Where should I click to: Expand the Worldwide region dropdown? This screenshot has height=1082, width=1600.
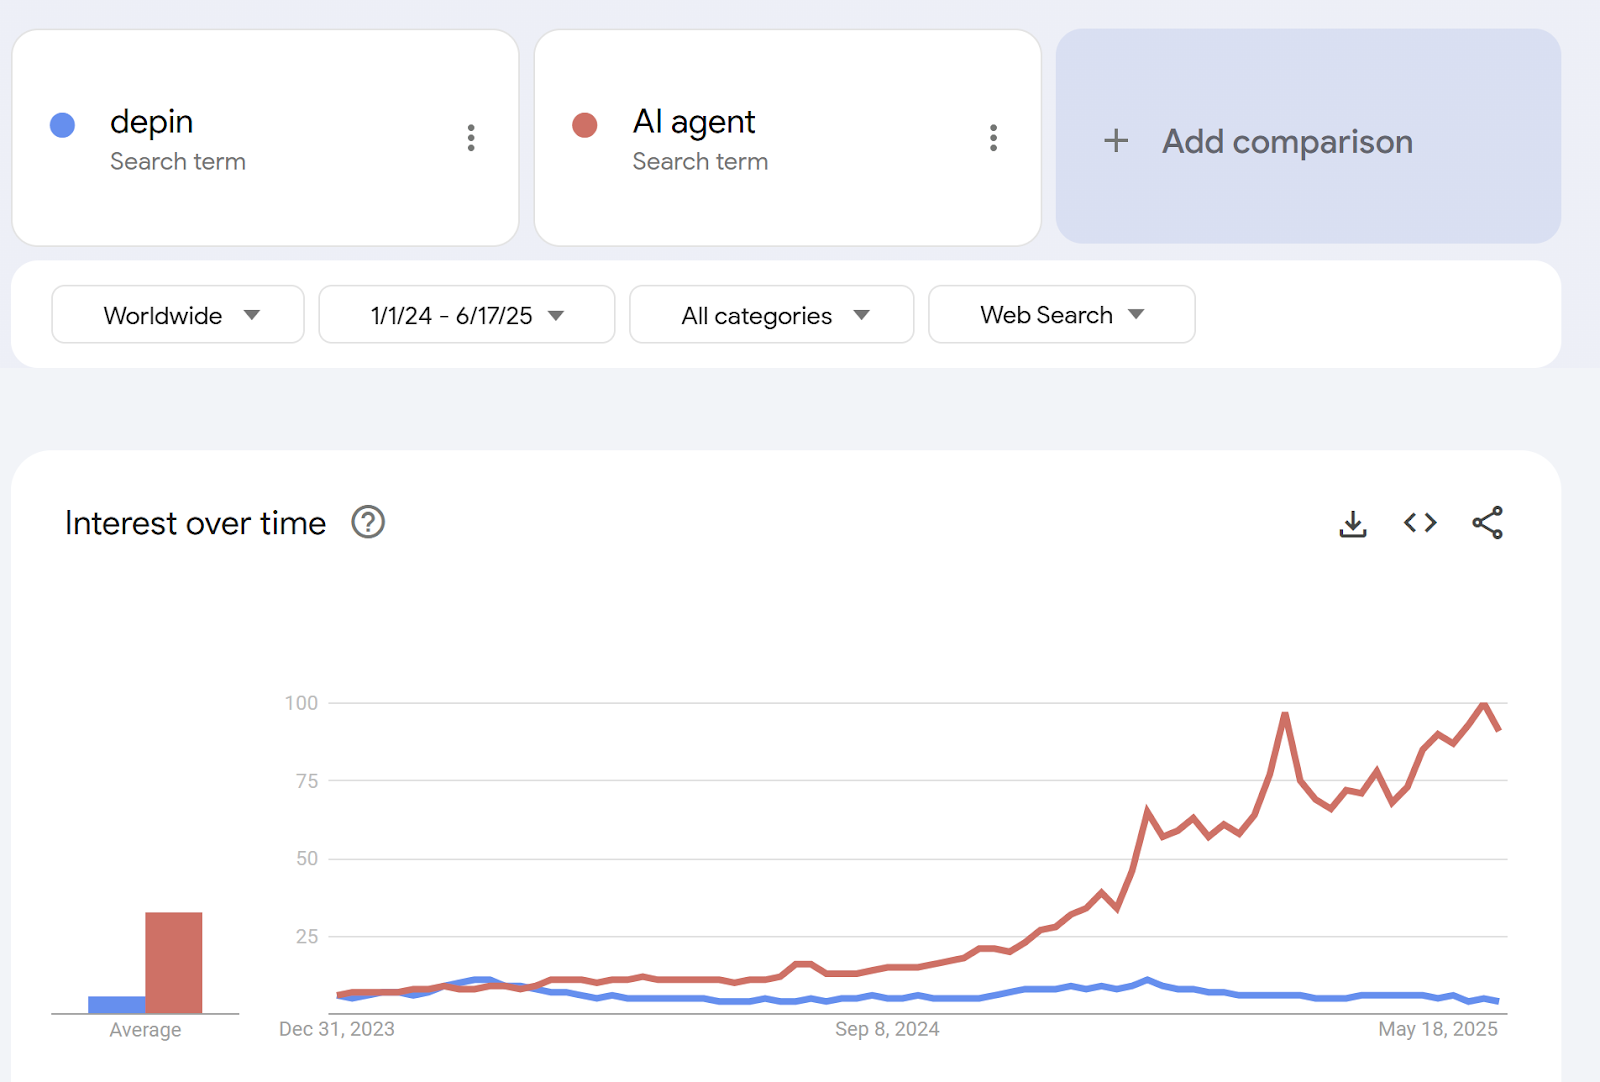point(178,315)
